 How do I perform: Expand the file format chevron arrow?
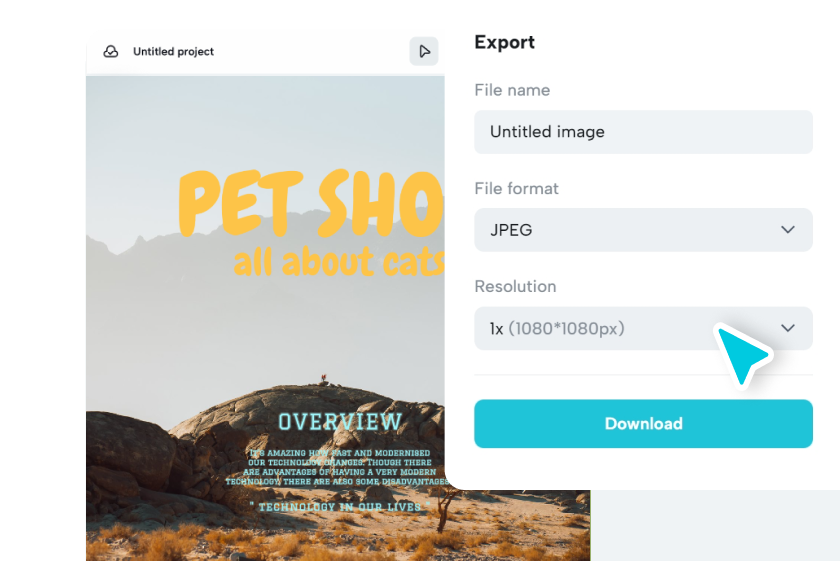tap(788, 230)
